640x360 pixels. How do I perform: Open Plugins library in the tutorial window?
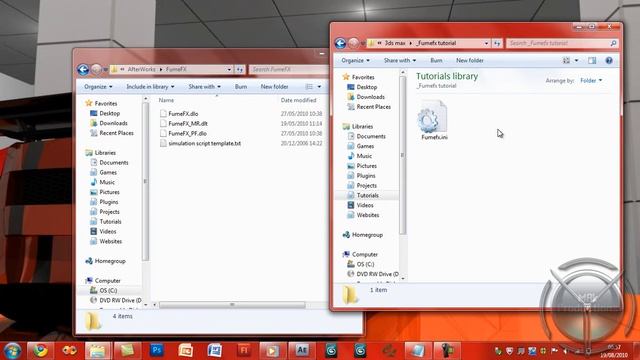tap(362, 176)
